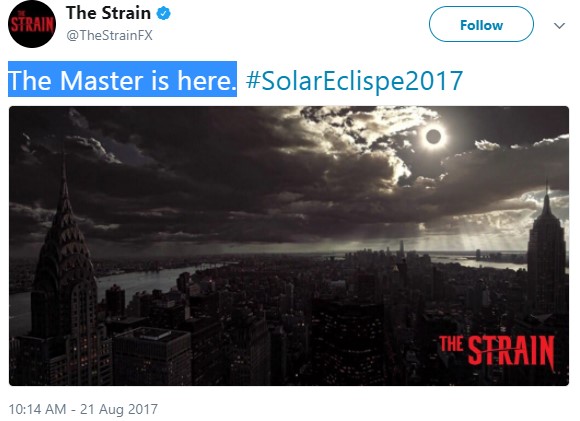Click the red THE STRAIN logo in image
Image resolution: width=580 pixels, height=421 pixels.
[497, 350]
